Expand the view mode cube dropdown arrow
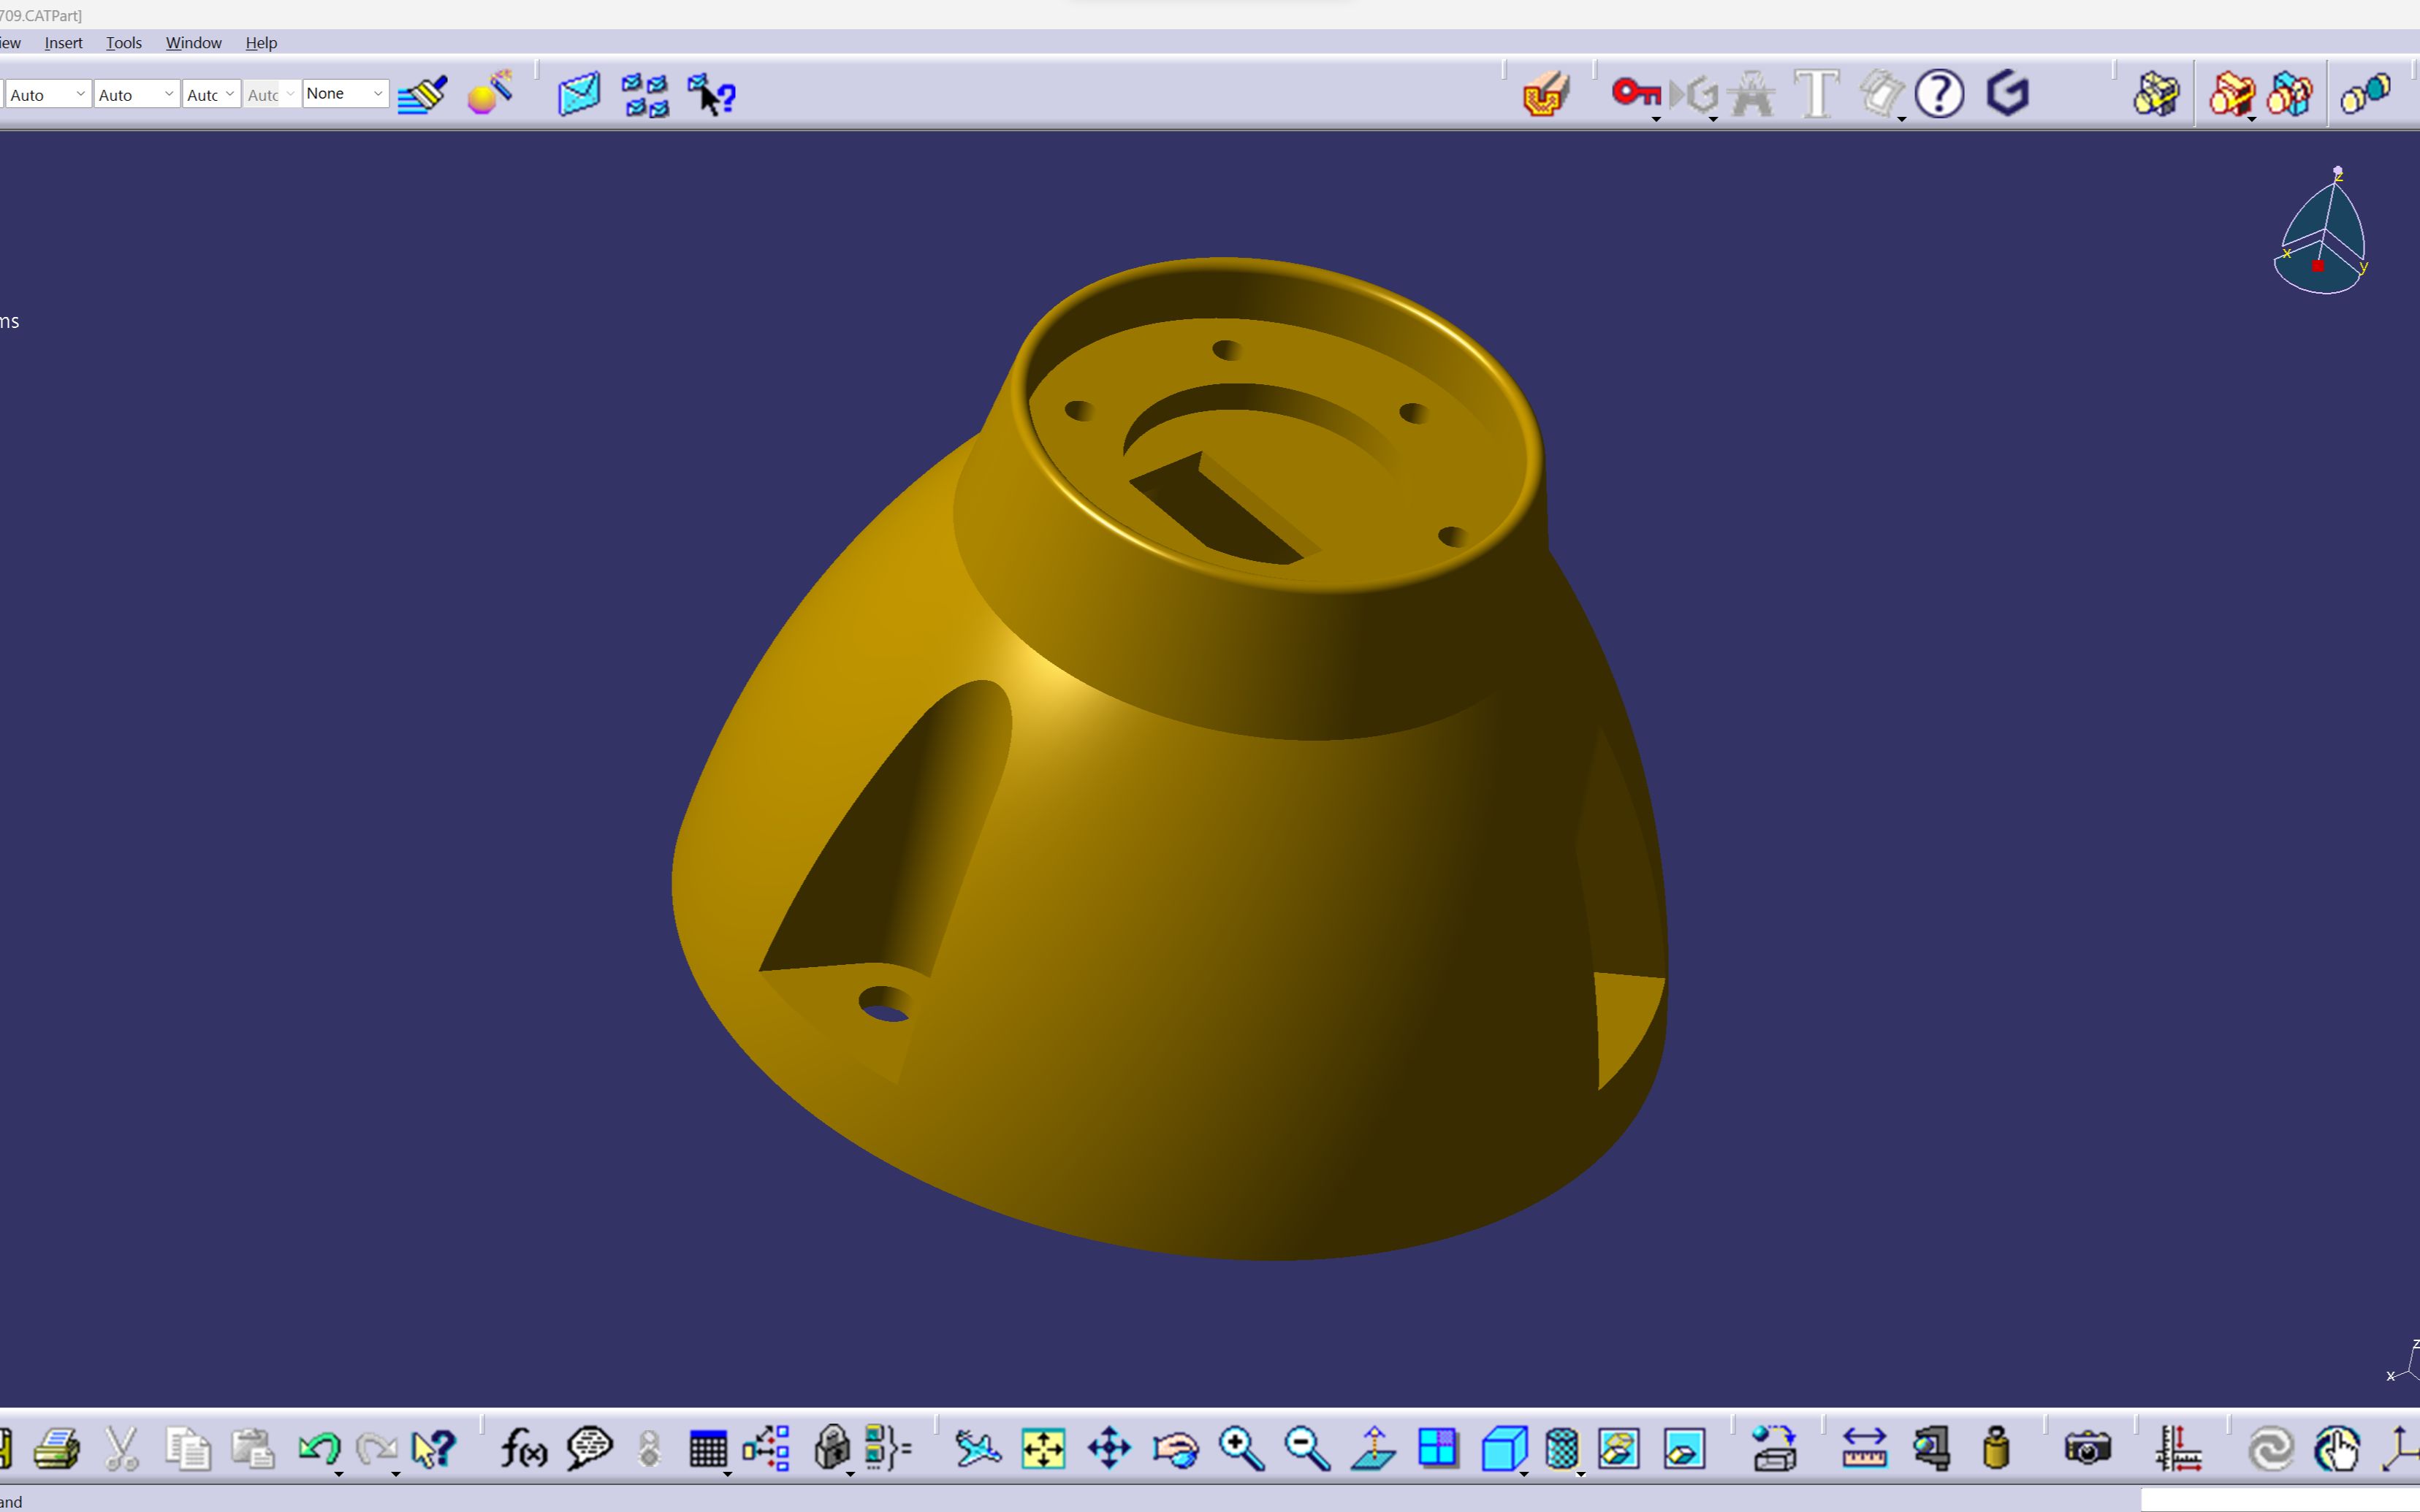This screenshot has width=2420, height=1512. point(1523,1473)
